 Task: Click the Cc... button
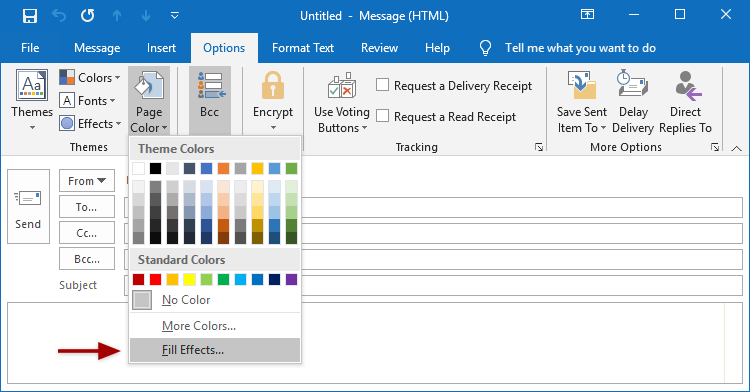pyautogui.click(x=87, y=233)
